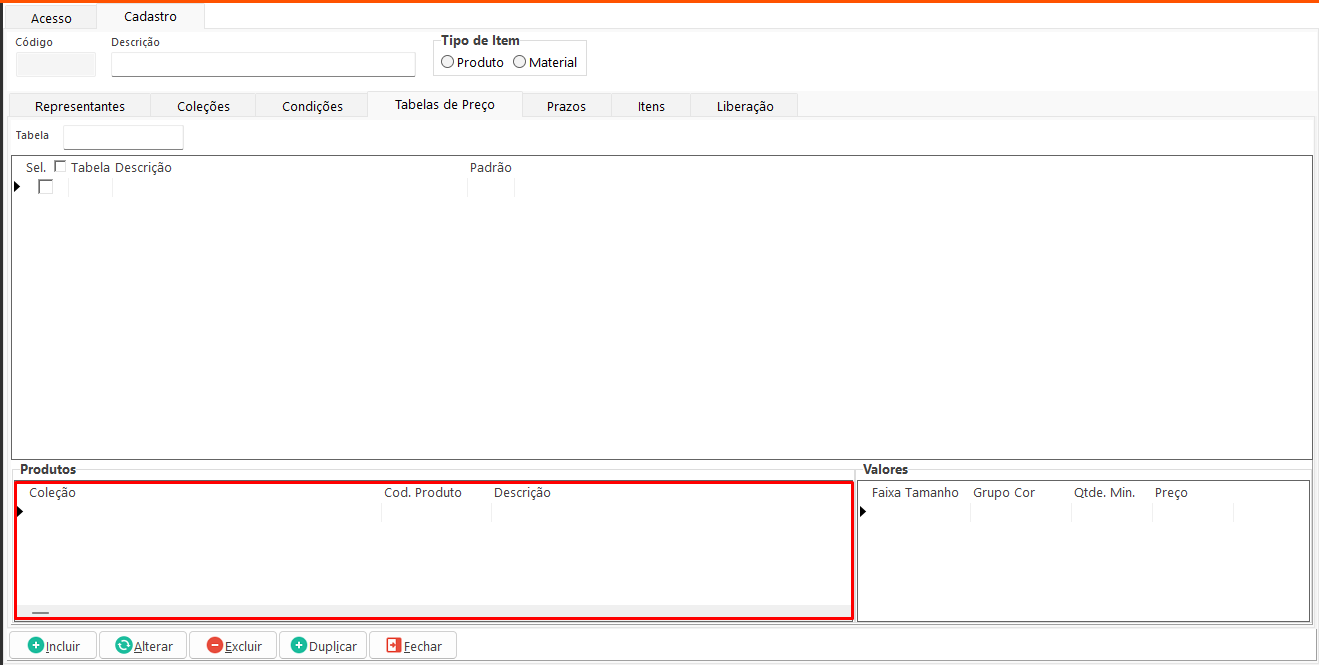Click the red minus Excluir icon
This screenshot has height=665, width=1319.
pyautogui.click(x=214, y=646)
